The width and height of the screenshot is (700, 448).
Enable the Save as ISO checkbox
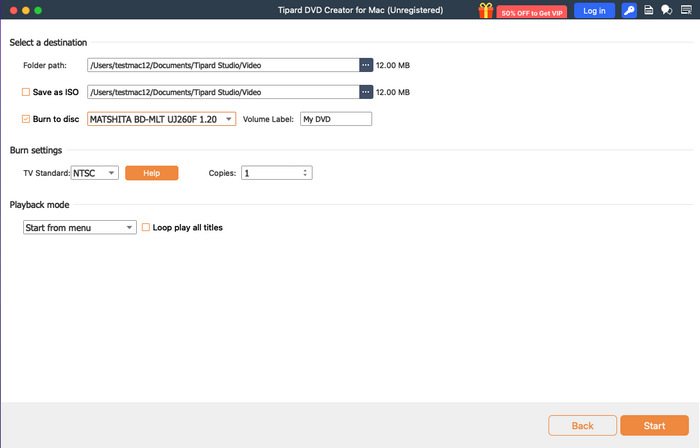pos(26,92)
